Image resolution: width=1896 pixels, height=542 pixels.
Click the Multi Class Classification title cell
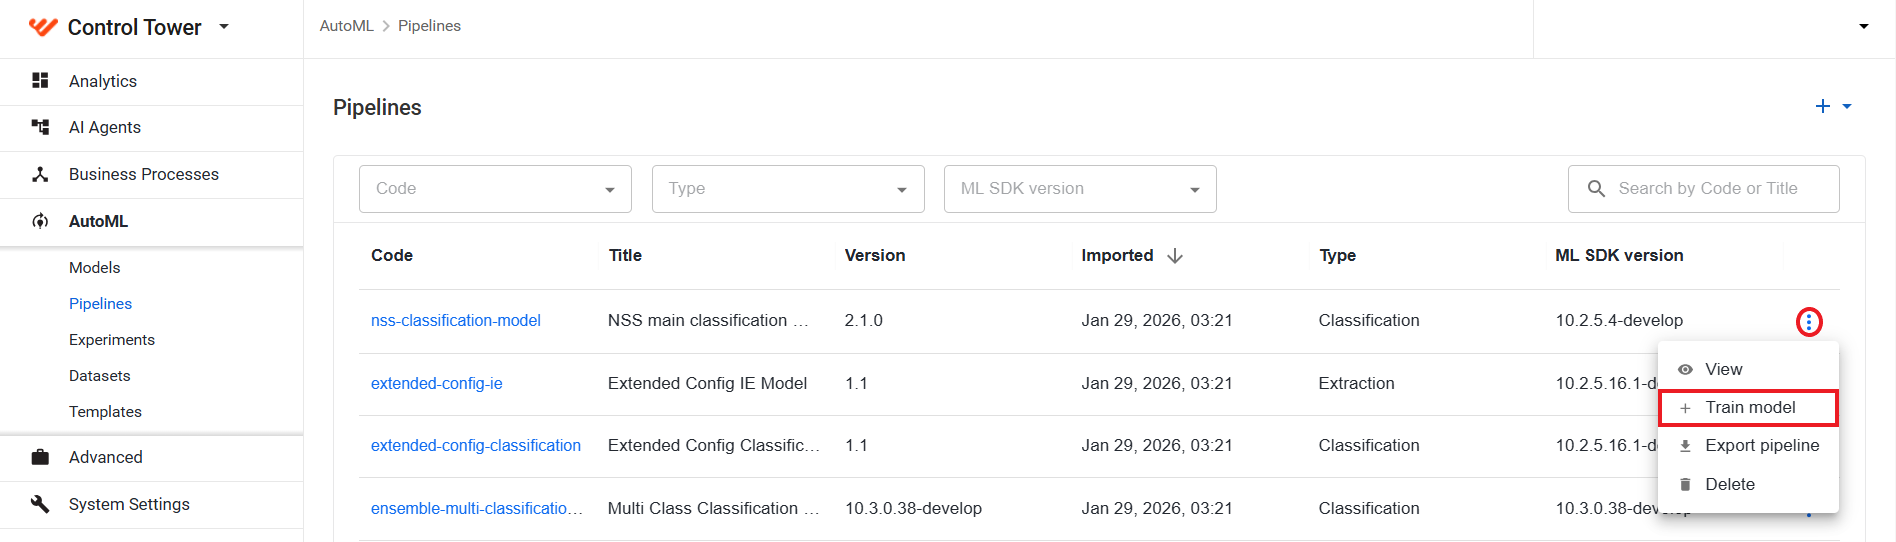coord(714,508)
